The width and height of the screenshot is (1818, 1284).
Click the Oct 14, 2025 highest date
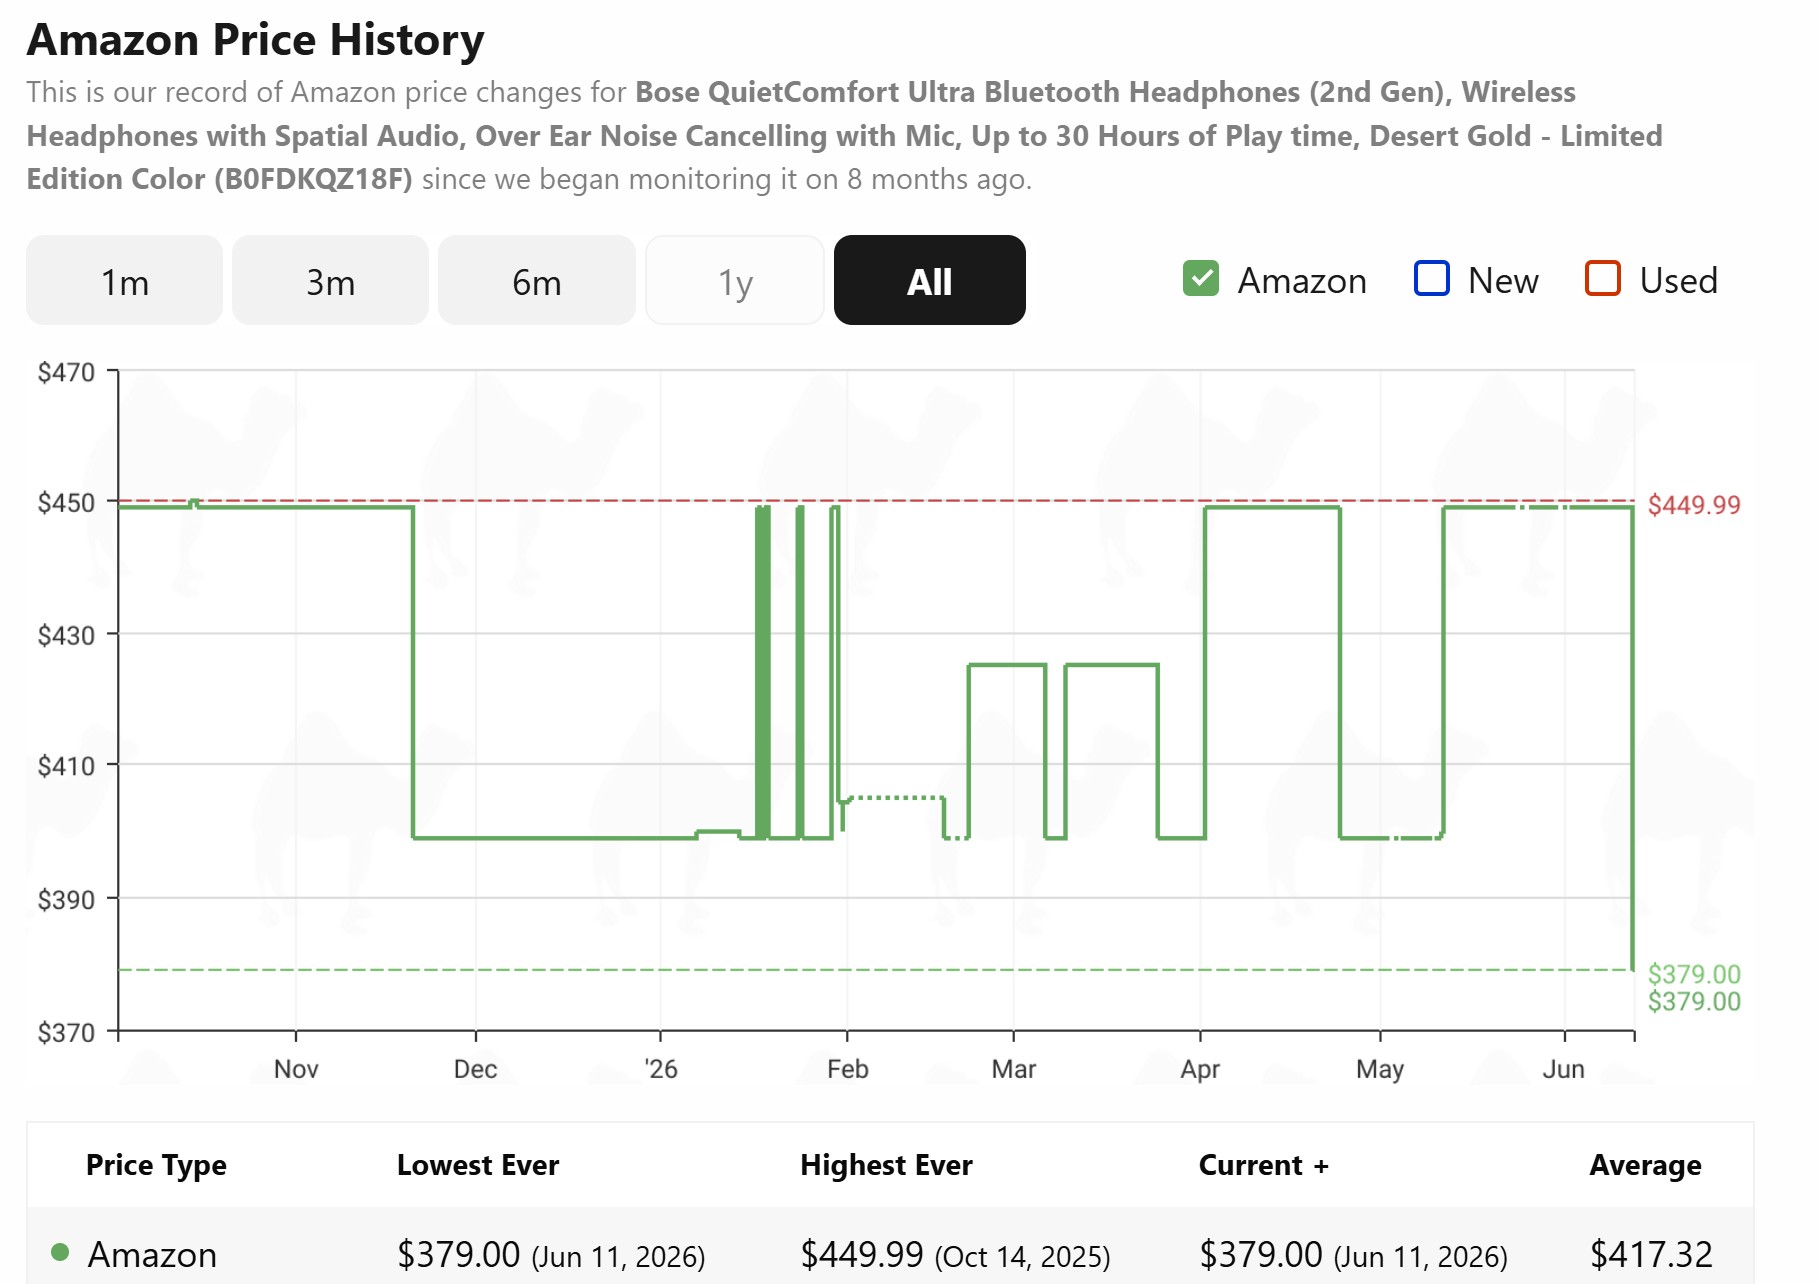coord(1022,1257)
